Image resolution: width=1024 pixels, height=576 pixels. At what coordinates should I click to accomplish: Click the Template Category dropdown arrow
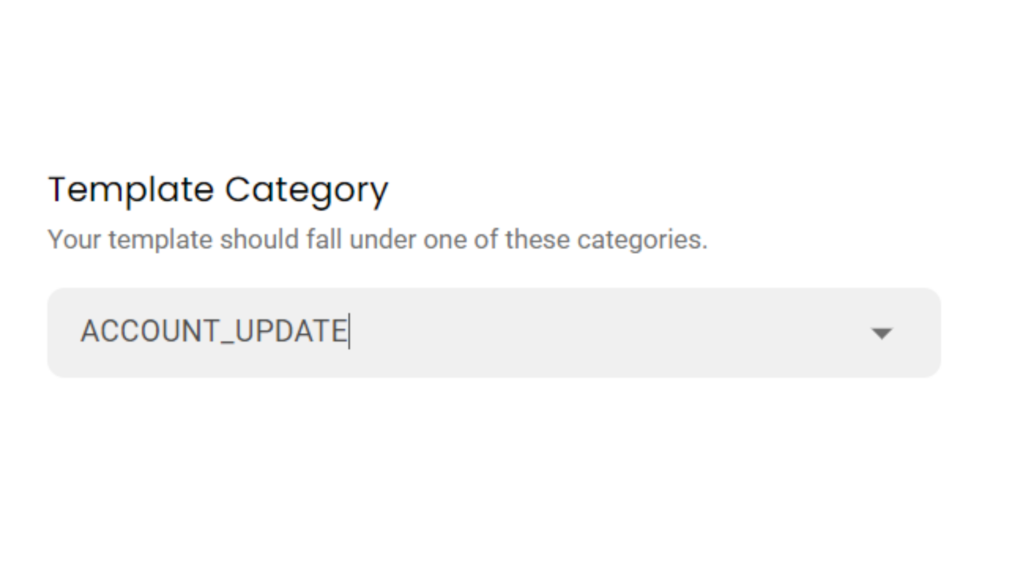881,333
